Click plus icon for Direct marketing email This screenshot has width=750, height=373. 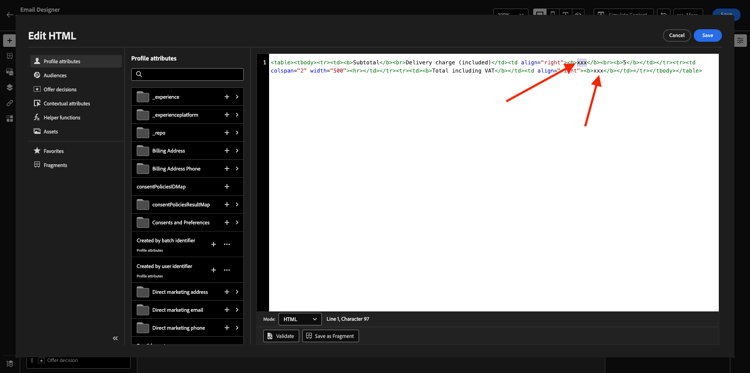point(227,310)
